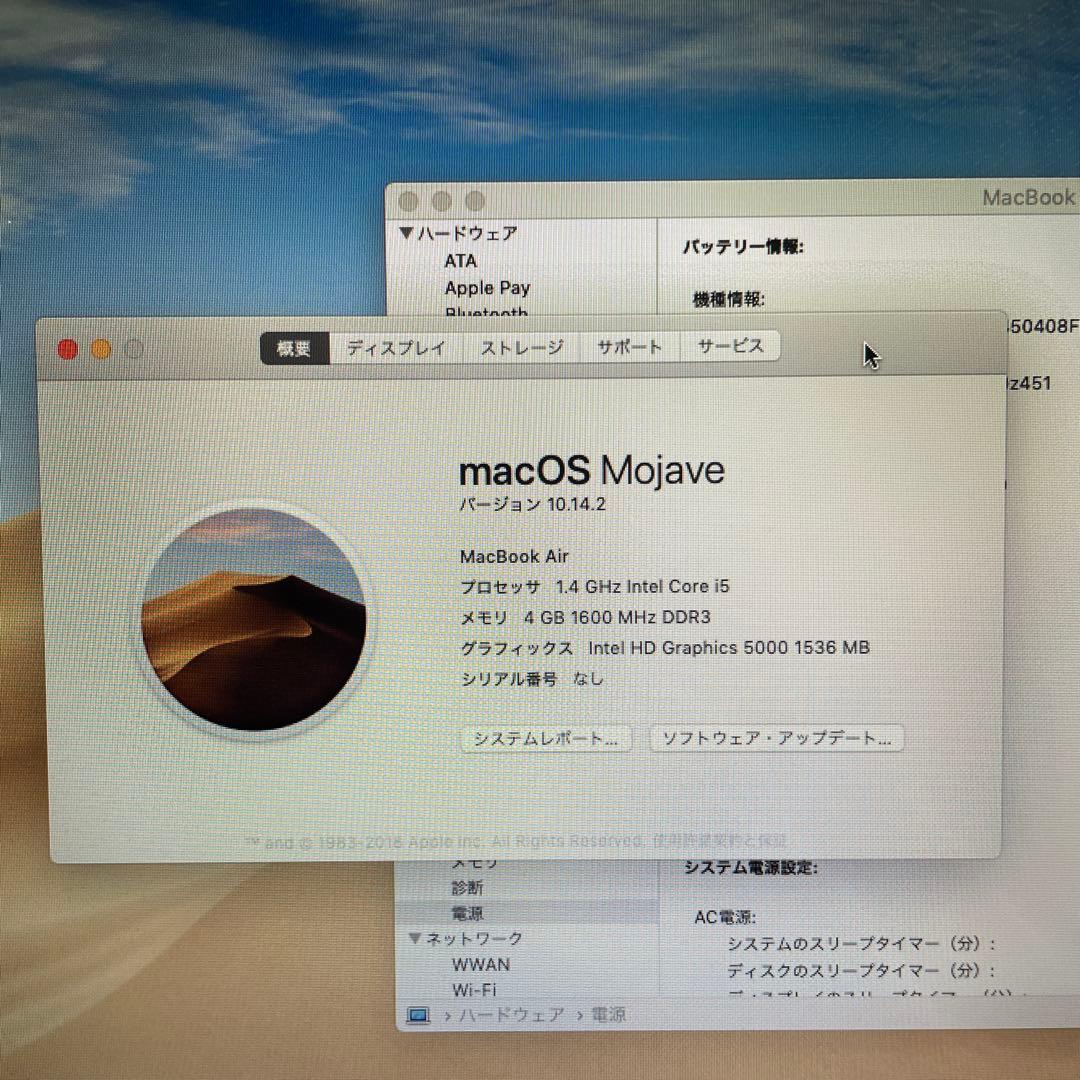1080x1080 pixels.
Task: Open the サービス tab
Action: coord(731,346)
